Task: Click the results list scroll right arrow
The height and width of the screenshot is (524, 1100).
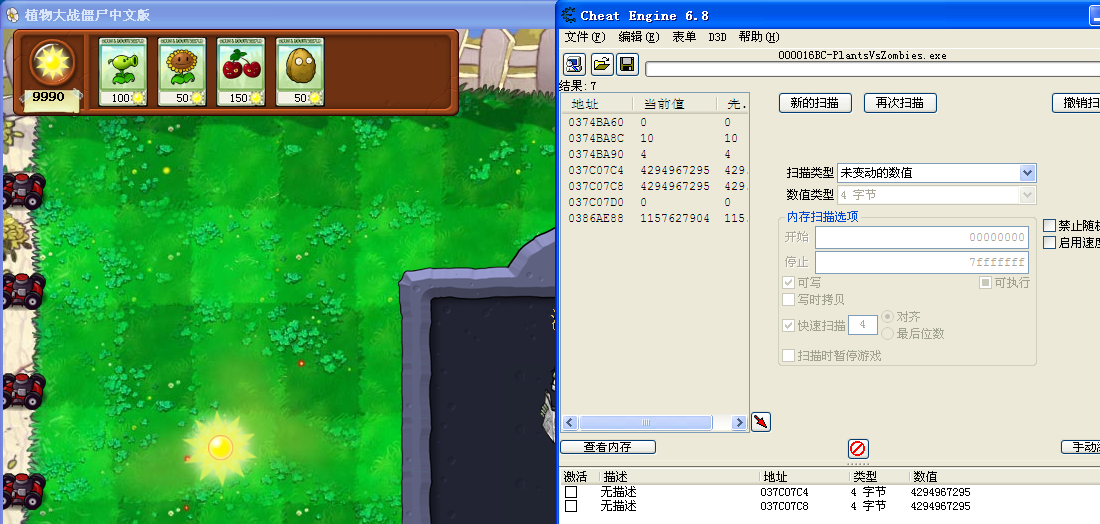Action: coord(739,422)
